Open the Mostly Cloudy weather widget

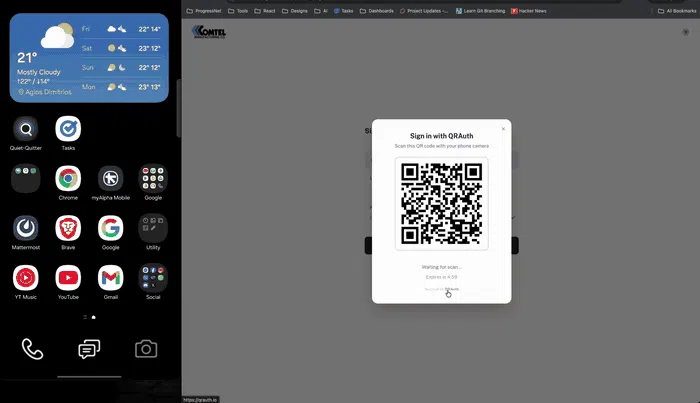pyautogui.click(x=89, y=58)
